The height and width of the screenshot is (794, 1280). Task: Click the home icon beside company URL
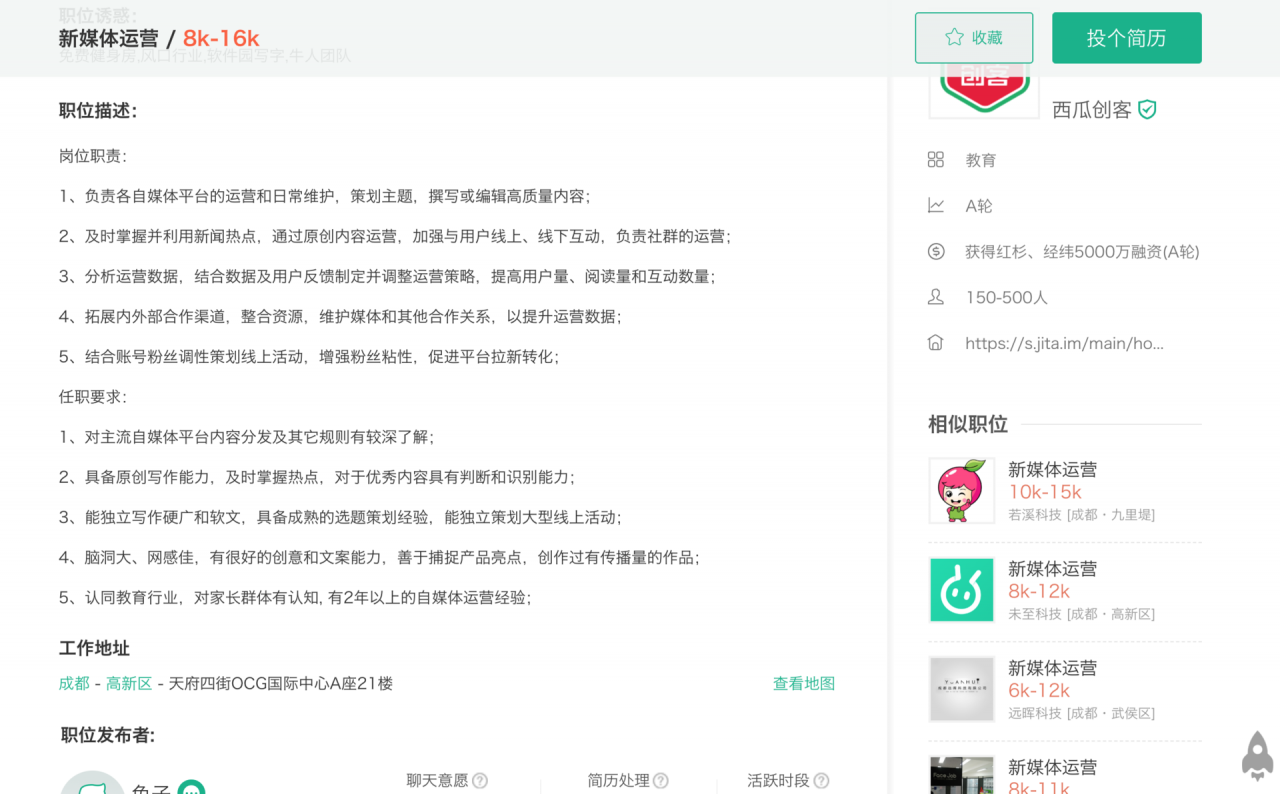(936, 343)
